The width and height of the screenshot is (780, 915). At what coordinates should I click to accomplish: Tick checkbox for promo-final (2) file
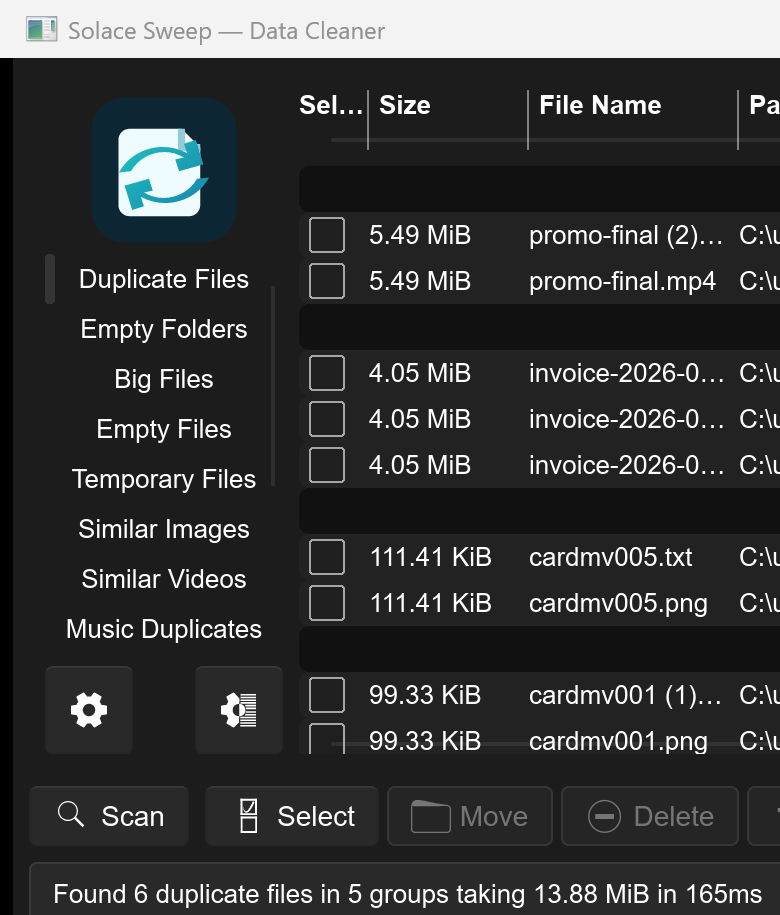pos(327,235)
